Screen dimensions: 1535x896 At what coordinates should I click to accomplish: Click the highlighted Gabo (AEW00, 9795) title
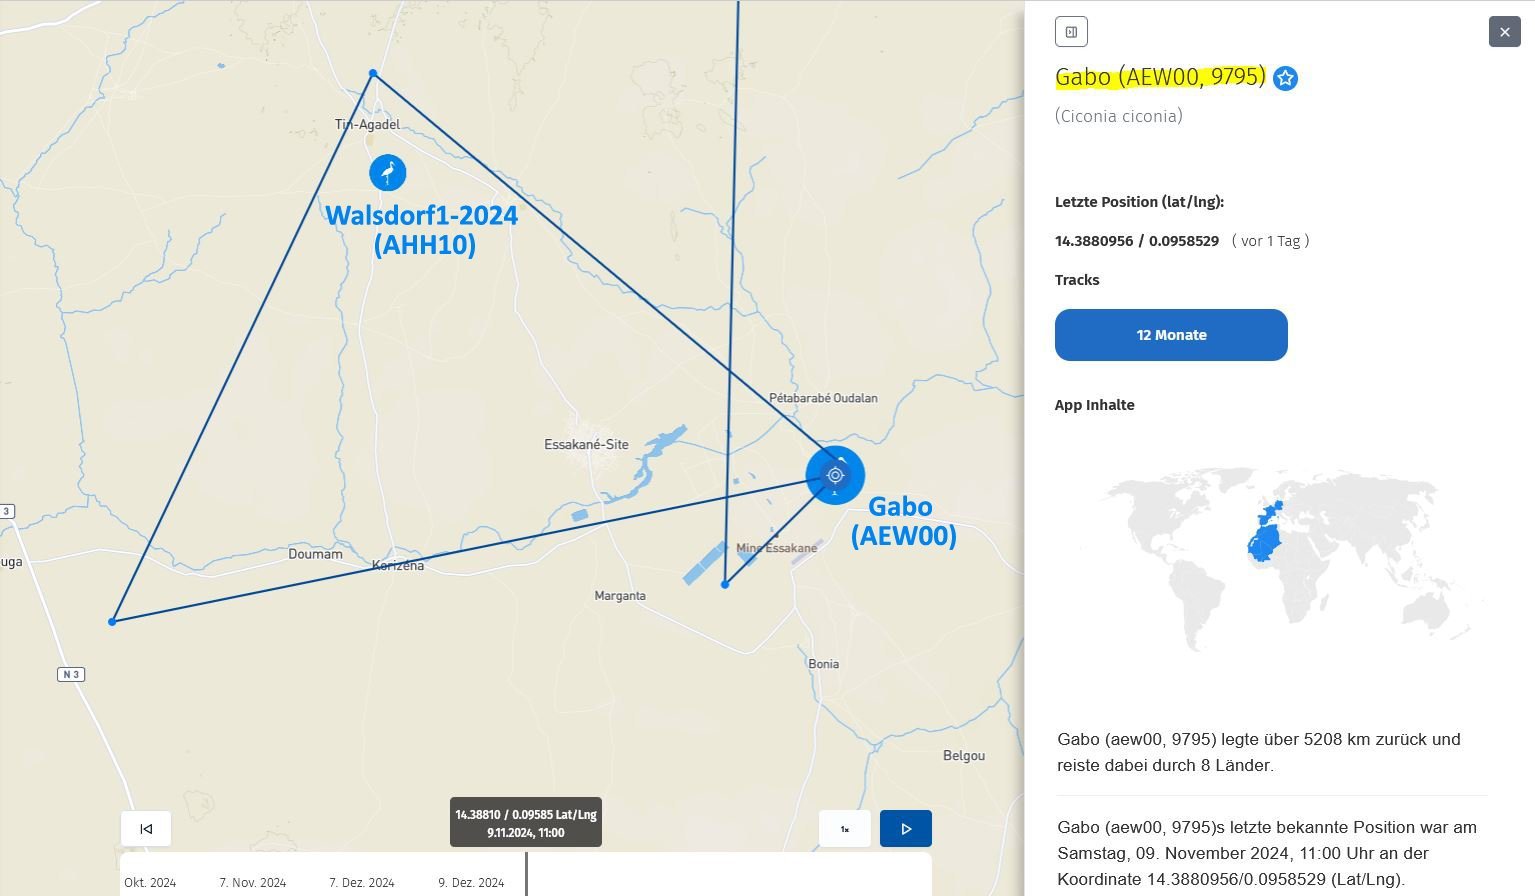point(1160,77)
